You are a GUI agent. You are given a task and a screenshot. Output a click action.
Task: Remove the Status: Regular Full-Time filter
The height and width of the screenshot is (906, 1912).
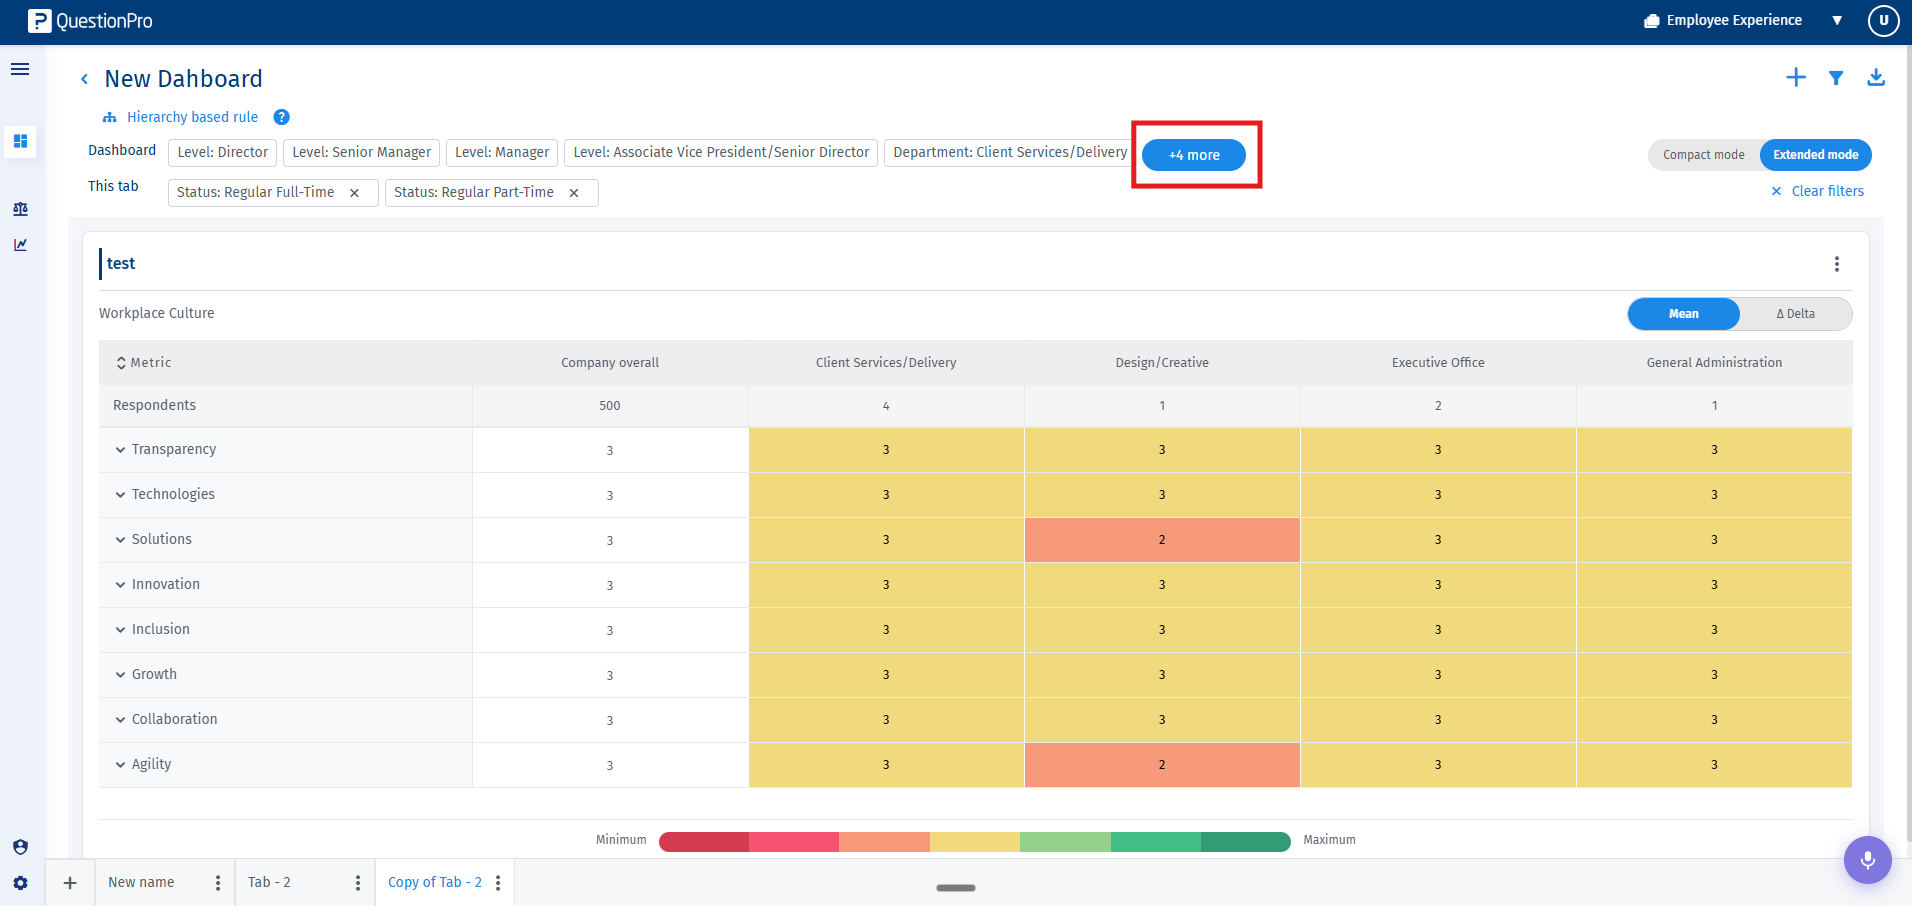tap(354, 193)
